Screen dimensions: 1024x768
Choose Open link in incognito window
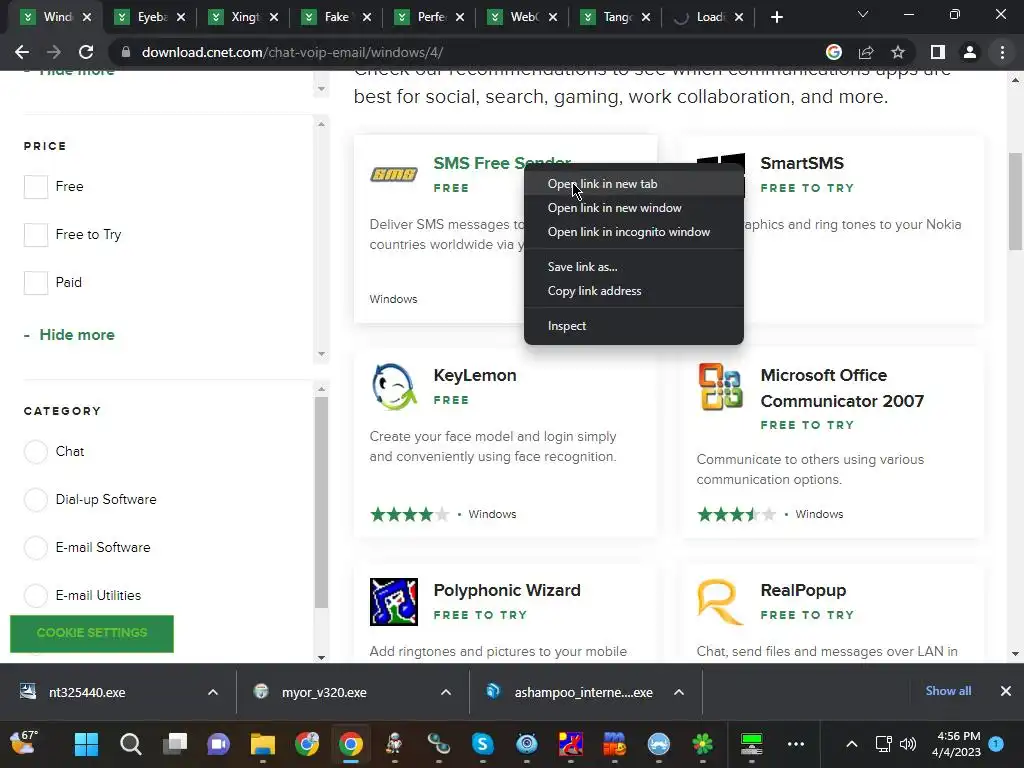633,232
